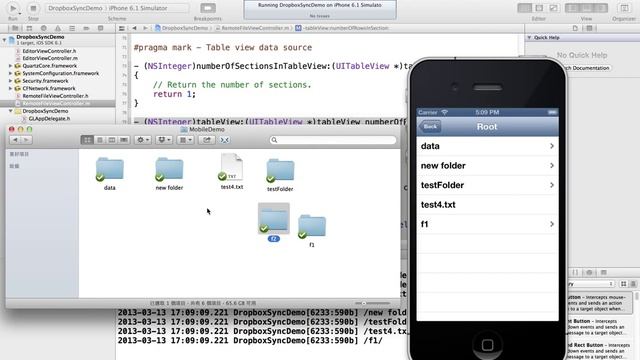Show the Breakpoint navigator tab
Viewport: 640px width, 360px height.
click(86, 28)
